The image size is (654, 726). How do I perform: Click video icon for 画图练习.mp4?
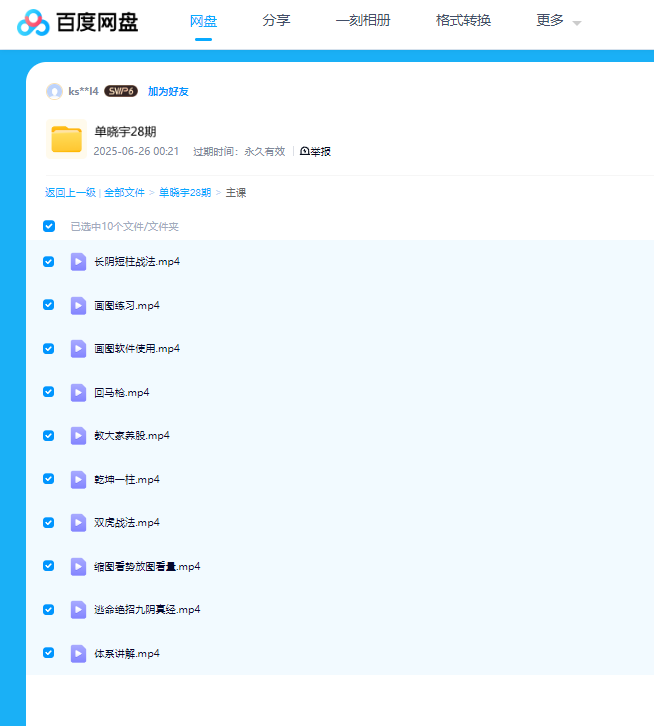[78, 306]
